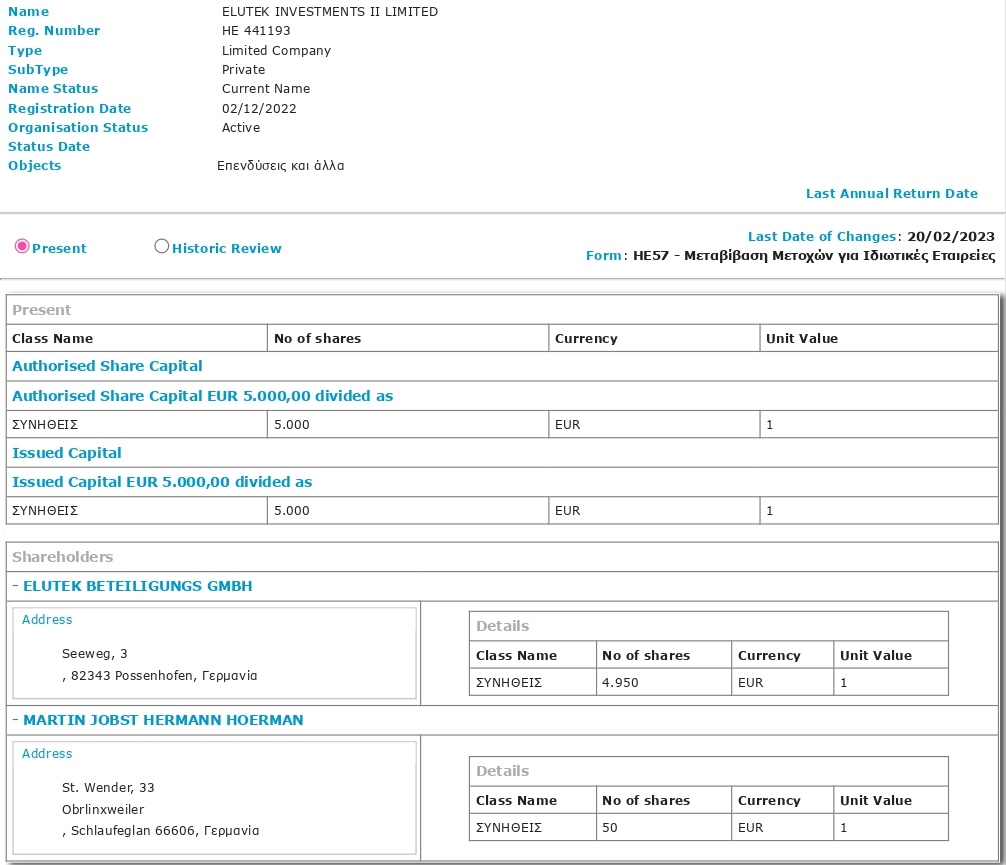This screenshot has height=865, width=1006.
Task: Click the 'St. Wender, 33' address line
Action: pos(108,788)
